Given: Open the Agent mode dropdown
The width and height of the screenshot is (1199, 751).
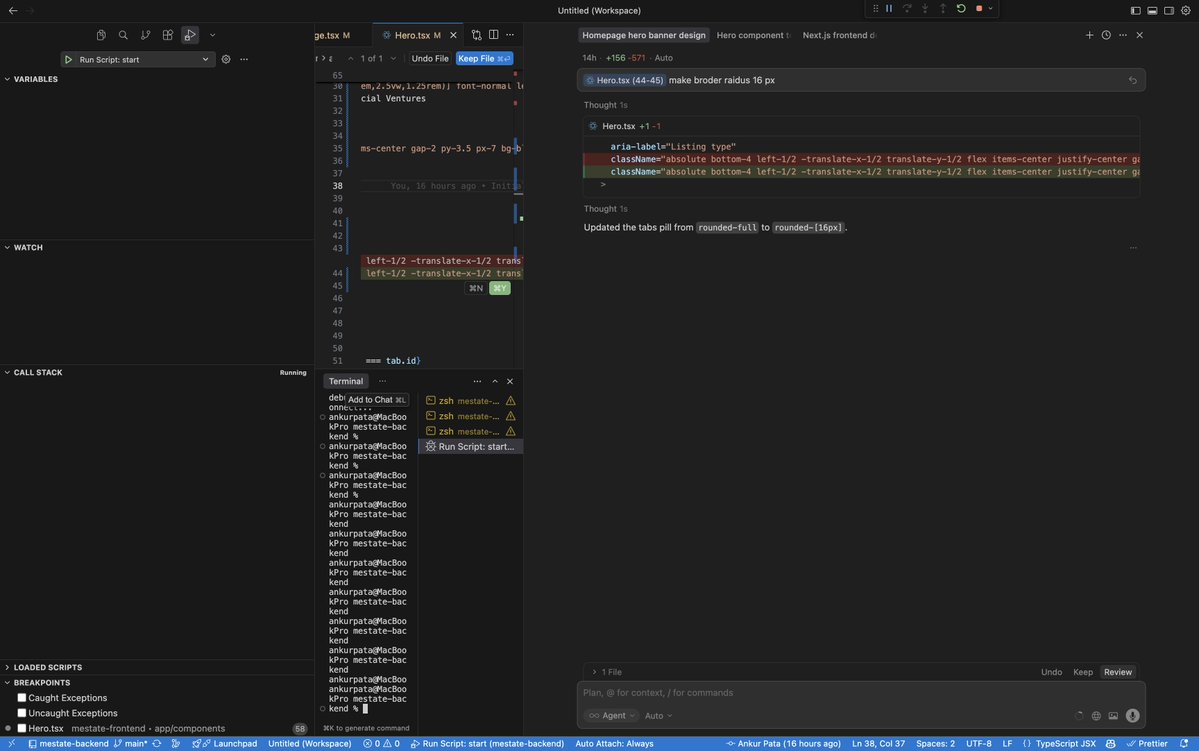Looking at the screenshot, I should [612, 716].
